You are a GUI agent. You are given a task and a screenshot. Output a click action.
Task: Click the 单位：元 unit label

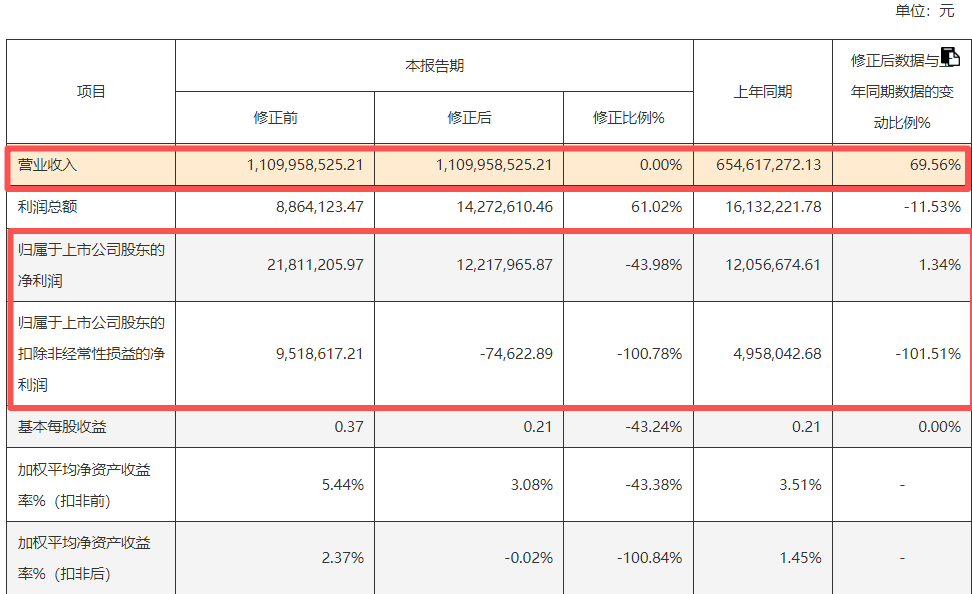pyautogui.click(x=925, y=11)
